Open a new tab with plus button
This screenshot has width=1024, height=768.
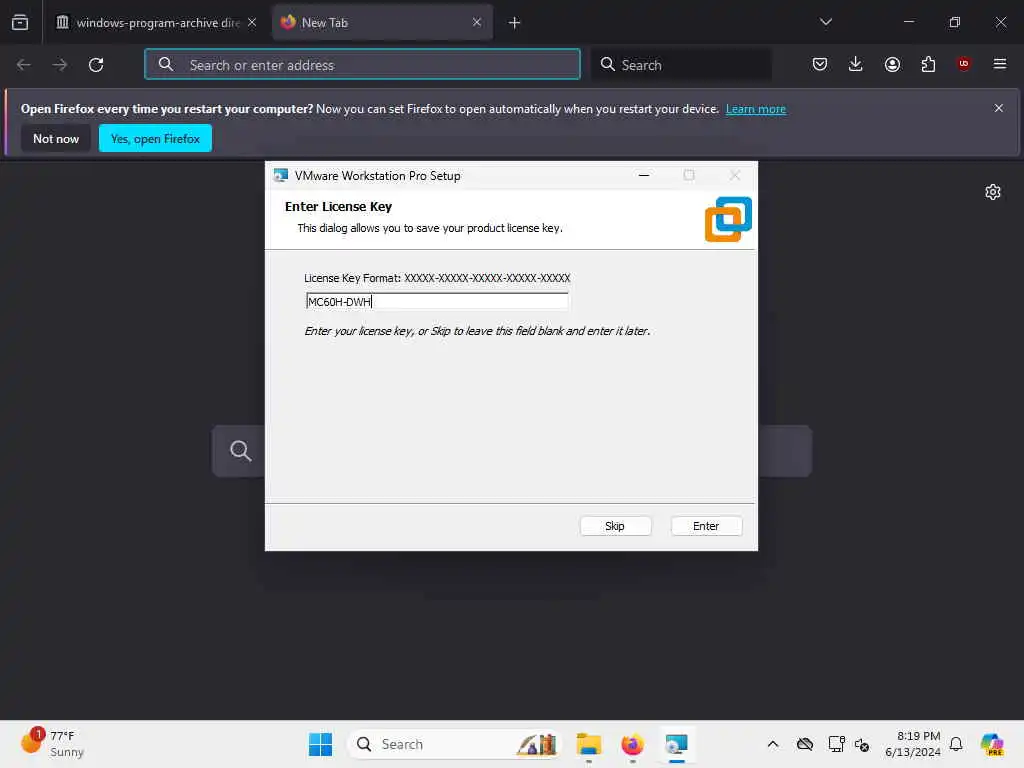515,23
